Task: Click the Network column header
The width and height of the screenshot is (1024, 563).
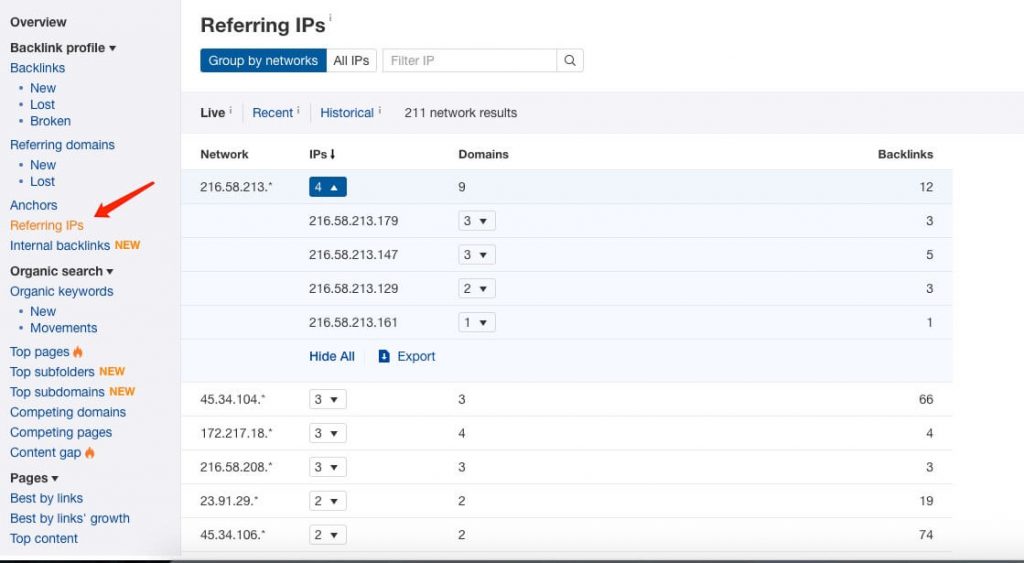Action: click(224, 154)
